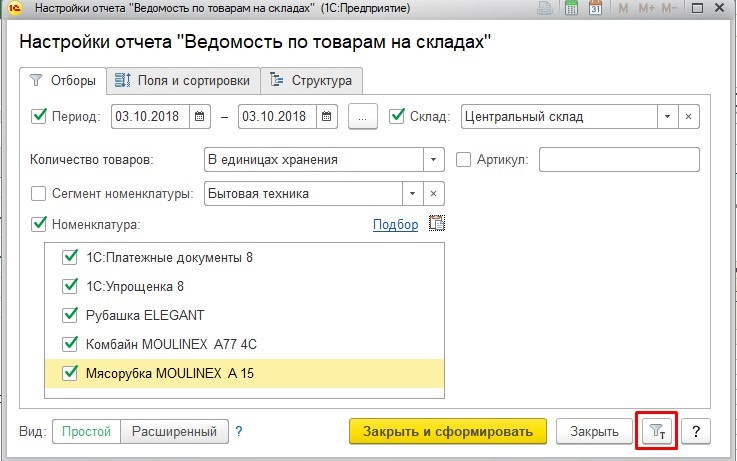Clear the Склад field with X button
The width and height of the screenshot is (737, 461).
pos(688,116)
